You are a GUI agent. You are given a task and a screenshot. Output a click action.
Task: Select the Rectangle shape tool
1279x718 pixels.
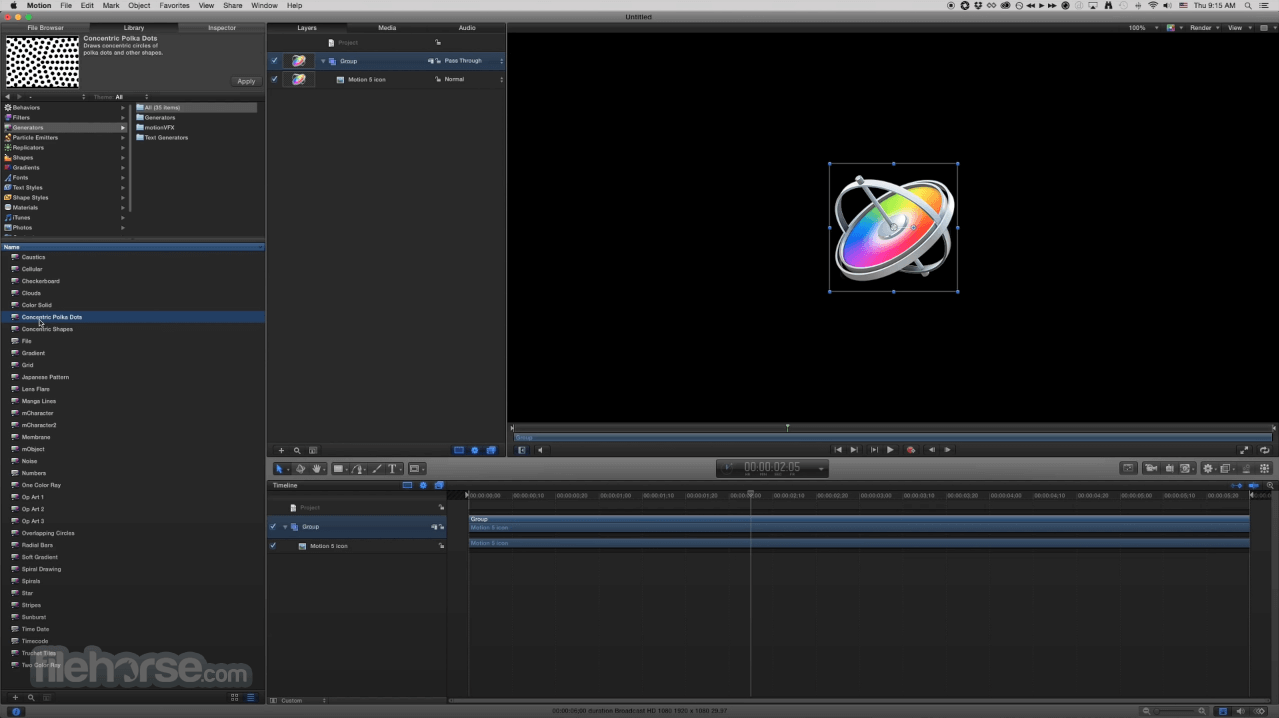(339, 468)
